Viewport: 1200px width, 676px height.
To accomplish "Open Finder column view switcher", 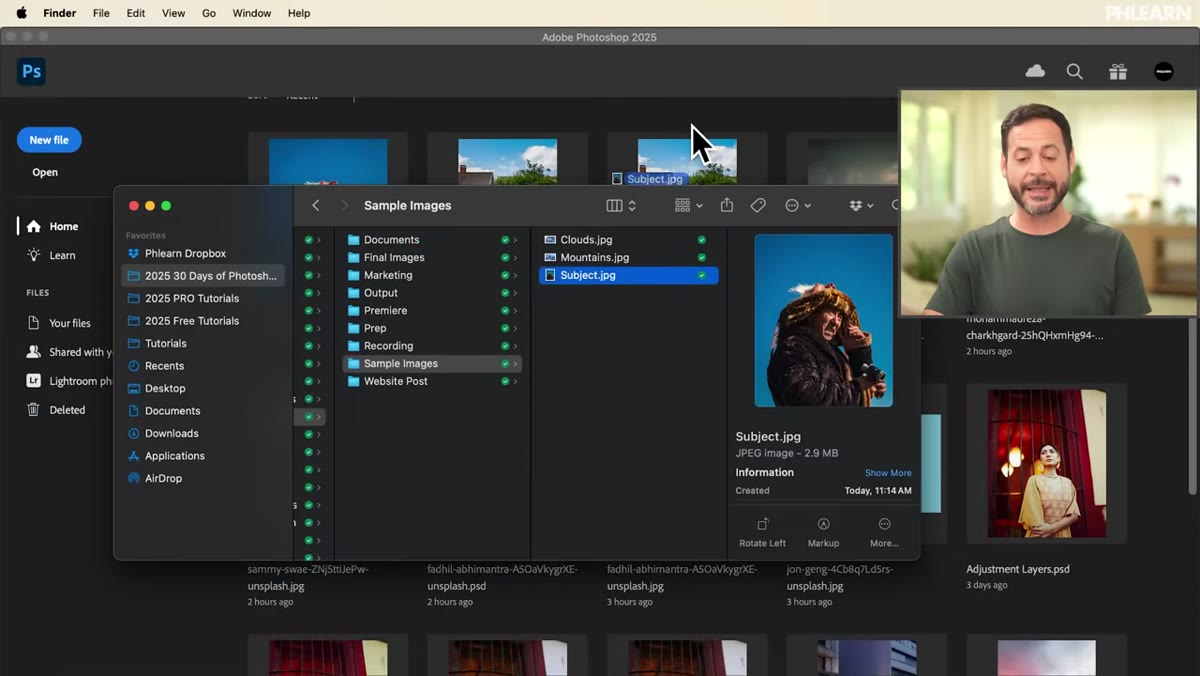I will (x=621, y=205).
